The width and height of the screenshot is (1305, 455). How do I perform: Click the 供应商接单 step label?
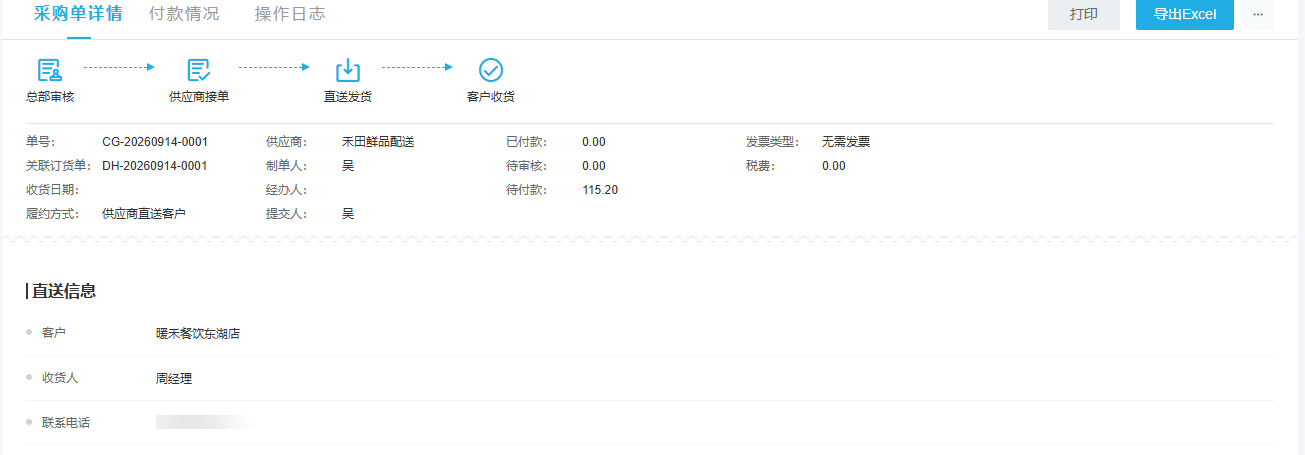click(199, 97)
